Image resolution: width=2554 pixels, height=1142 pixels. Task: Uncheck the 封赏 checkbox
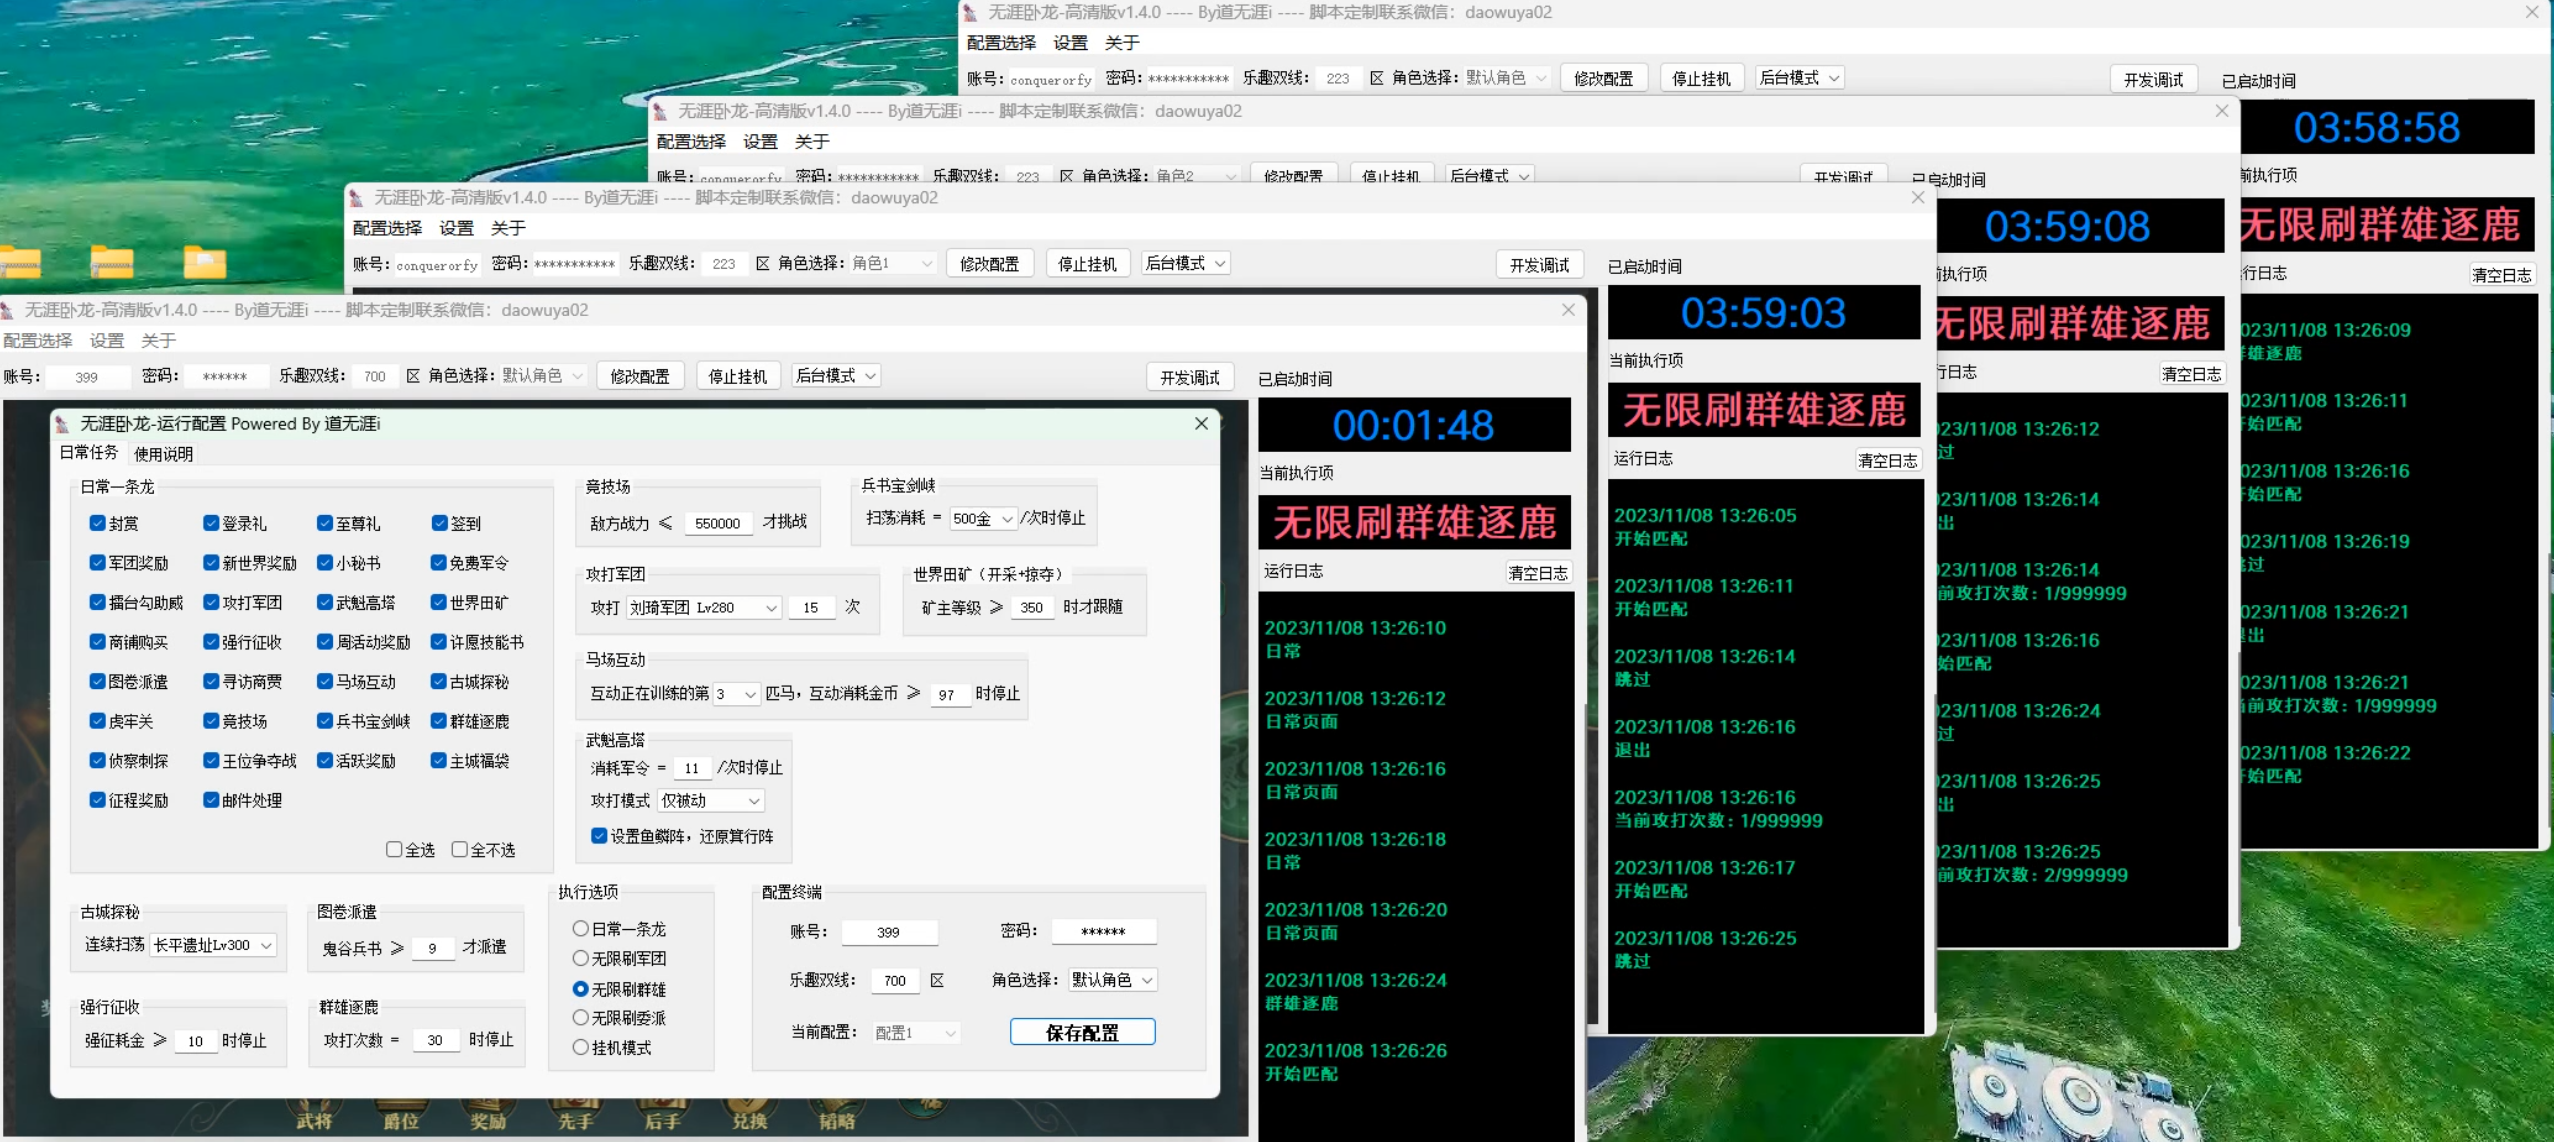coord(98,523)
